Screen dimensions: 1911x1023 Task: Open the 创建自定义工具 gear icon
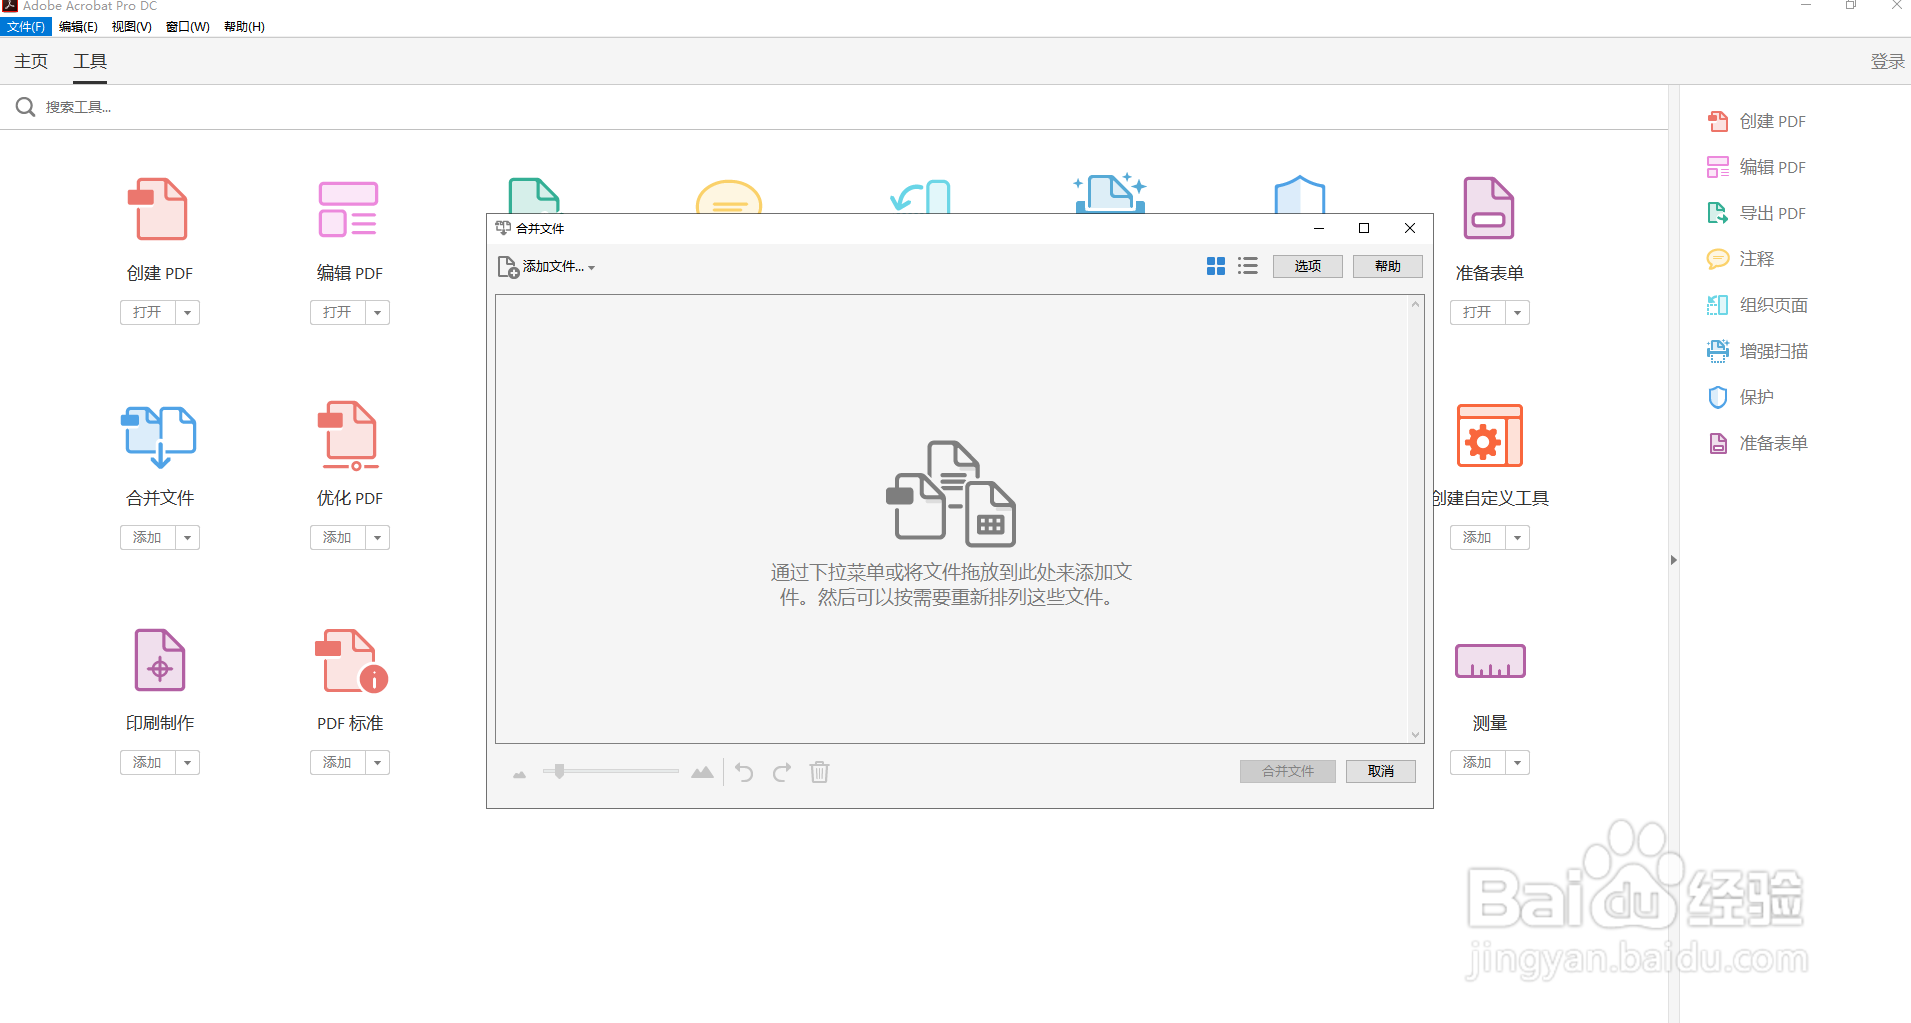tap(1490, 435)
